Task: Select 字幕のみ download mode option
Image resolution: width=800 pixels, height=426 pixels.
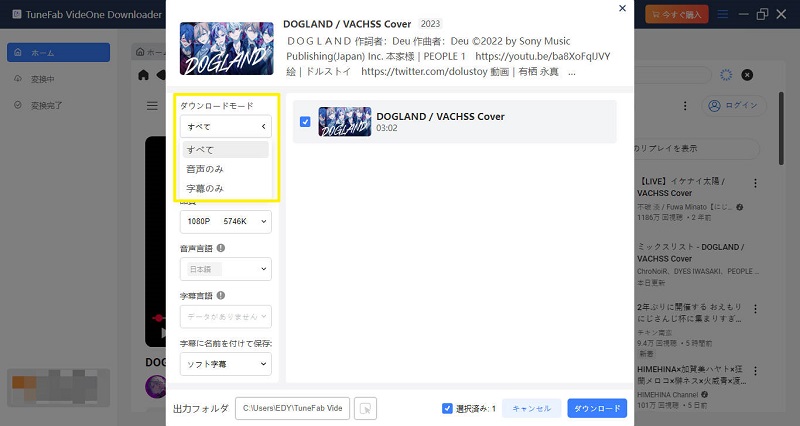Action: pos(226,188)
